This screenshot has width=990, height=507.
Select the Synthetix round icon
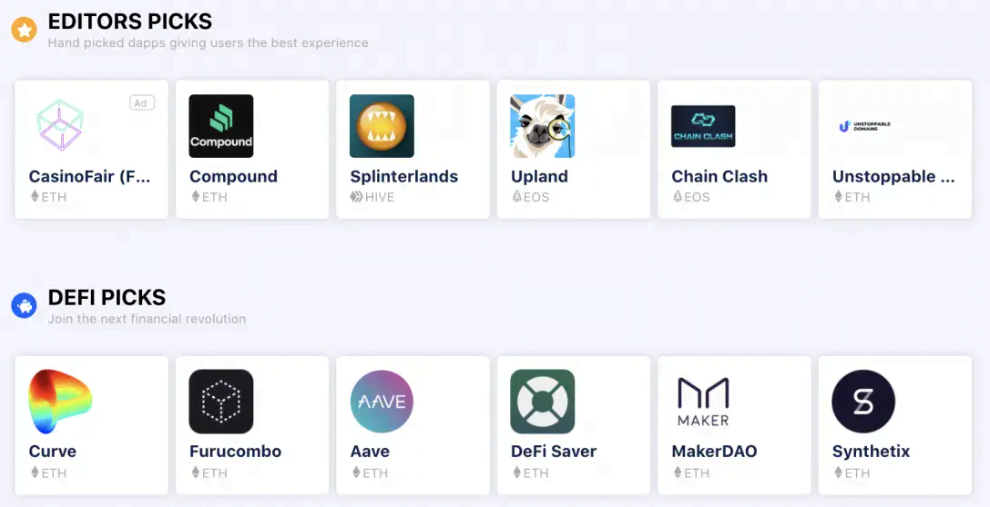pos(864,401)
